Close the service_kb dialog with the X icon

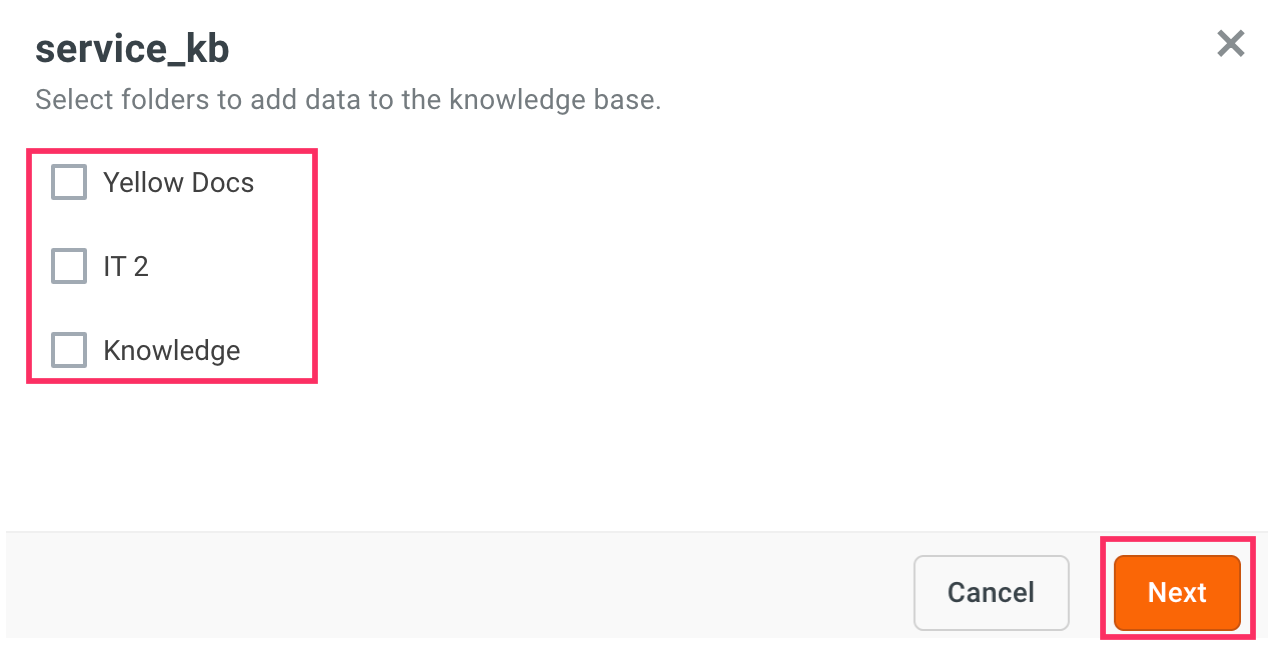1230,44
